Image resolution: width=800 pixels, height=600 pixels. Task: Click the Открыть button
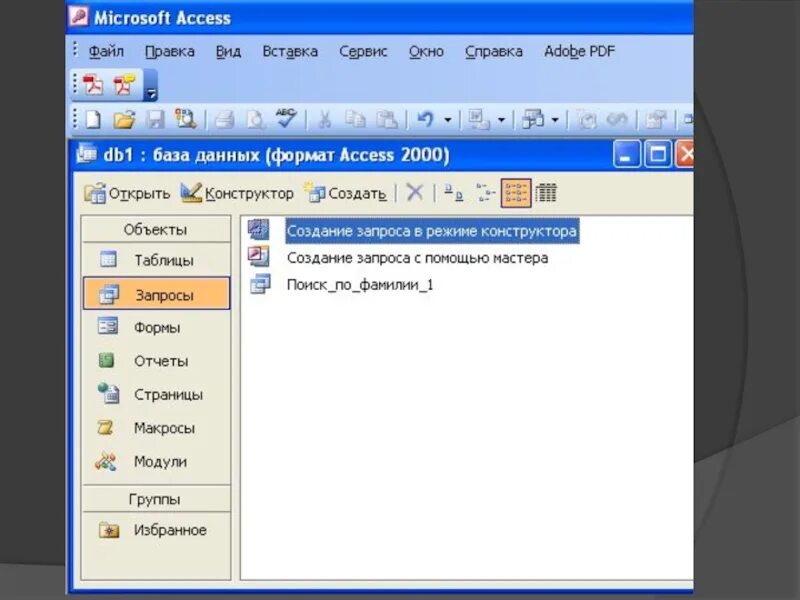127,193
